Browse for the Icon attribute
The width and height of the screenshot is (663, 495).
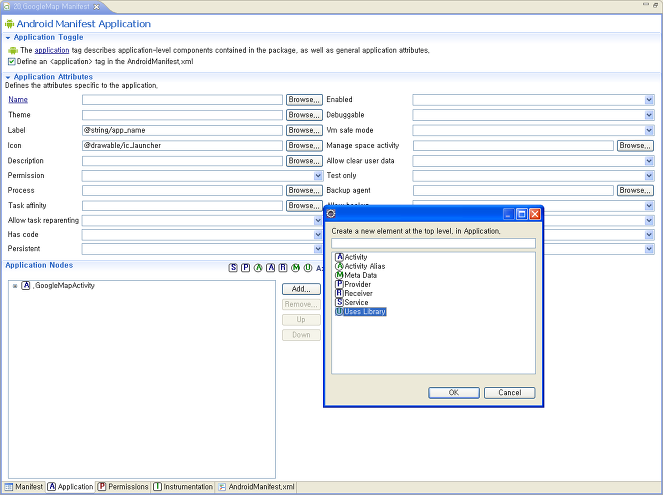[304, 145]
